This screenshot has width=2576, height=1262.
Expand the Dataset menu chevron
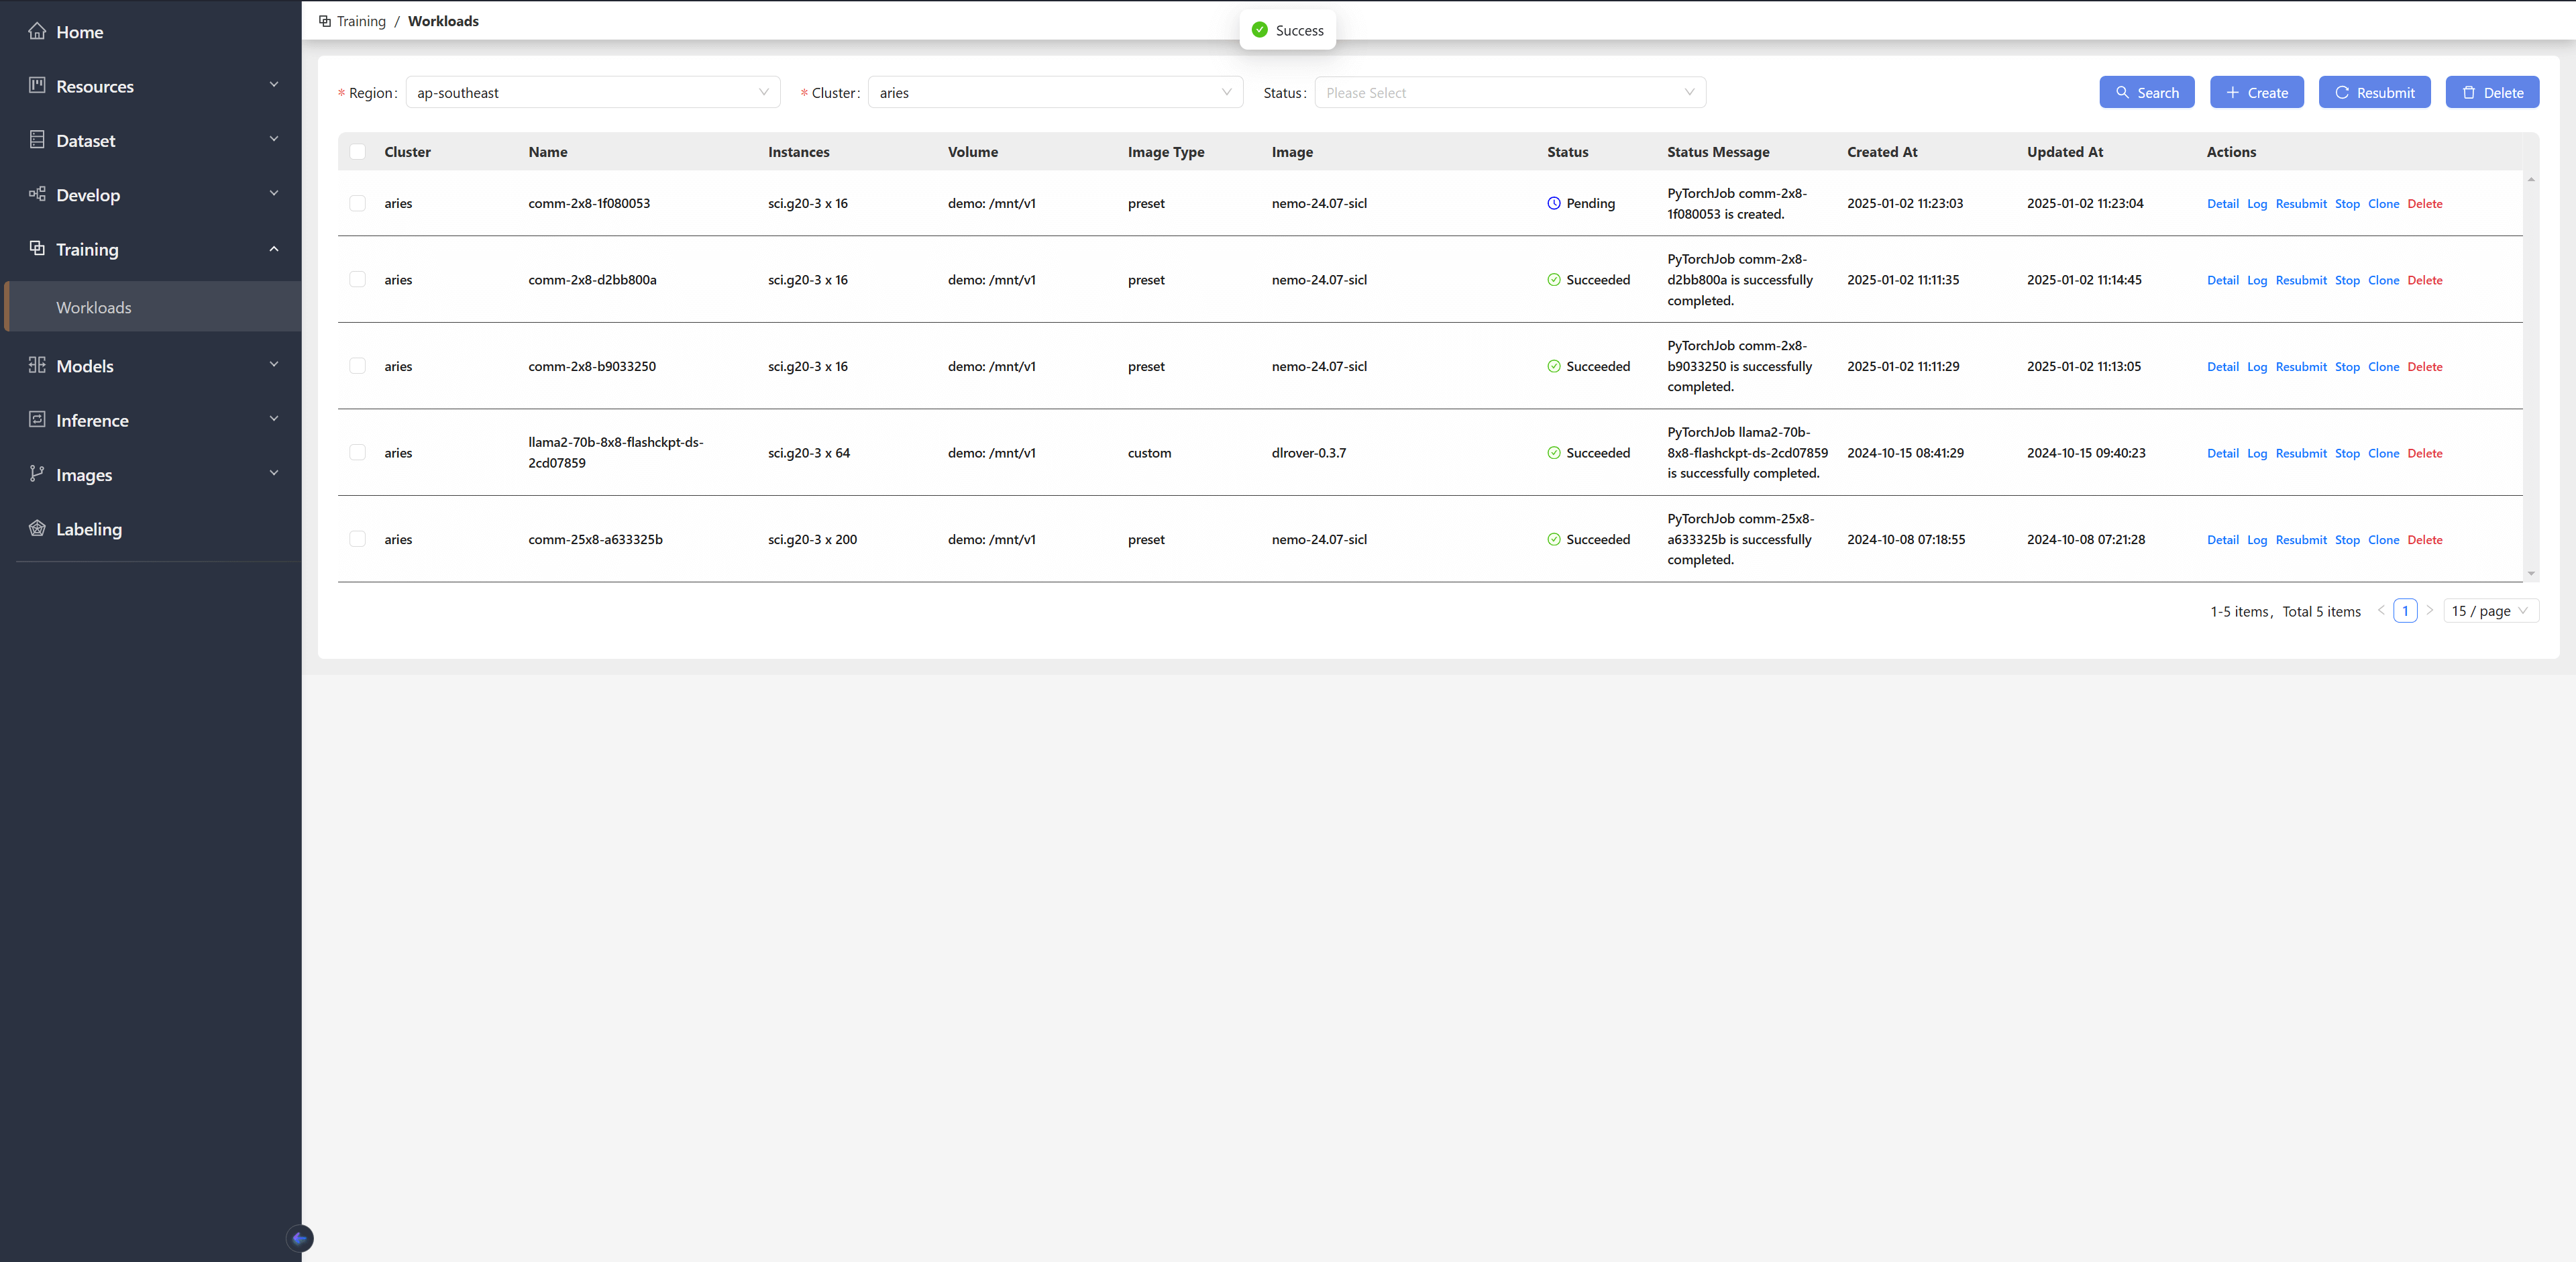pyautogui.click(x=274, y=140)
